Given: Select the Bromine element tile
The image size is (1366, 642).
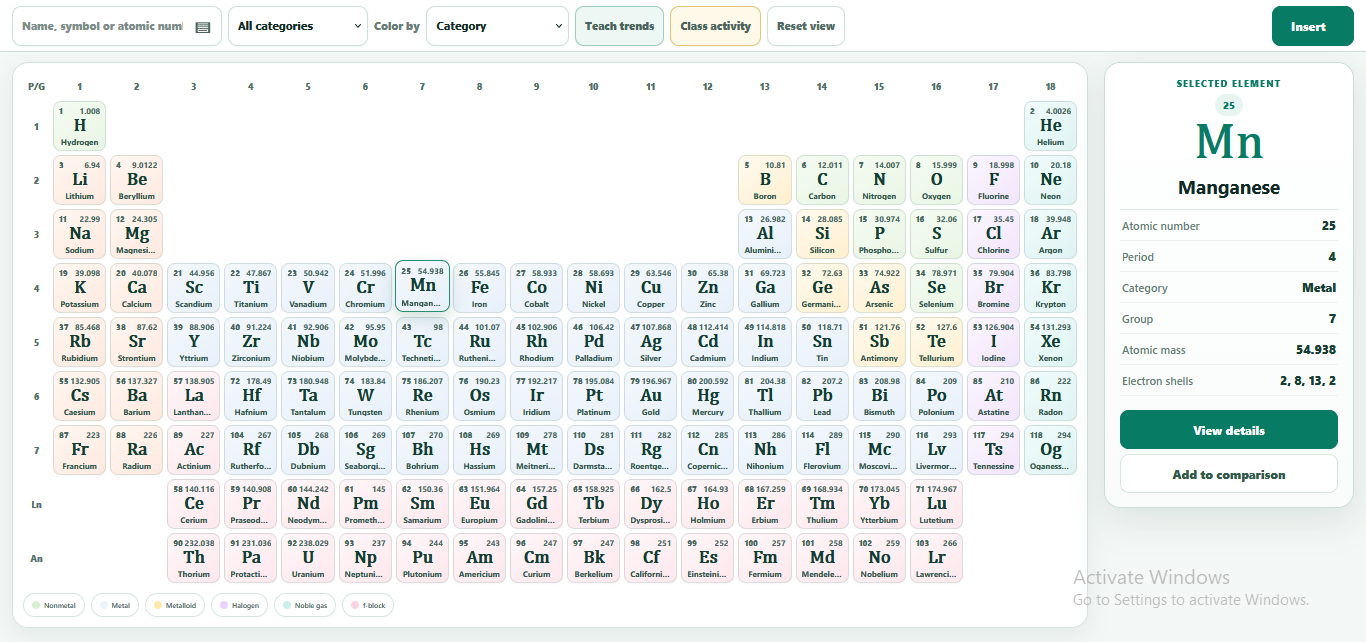Looking at the screenshot, I should tap(994, 288).
